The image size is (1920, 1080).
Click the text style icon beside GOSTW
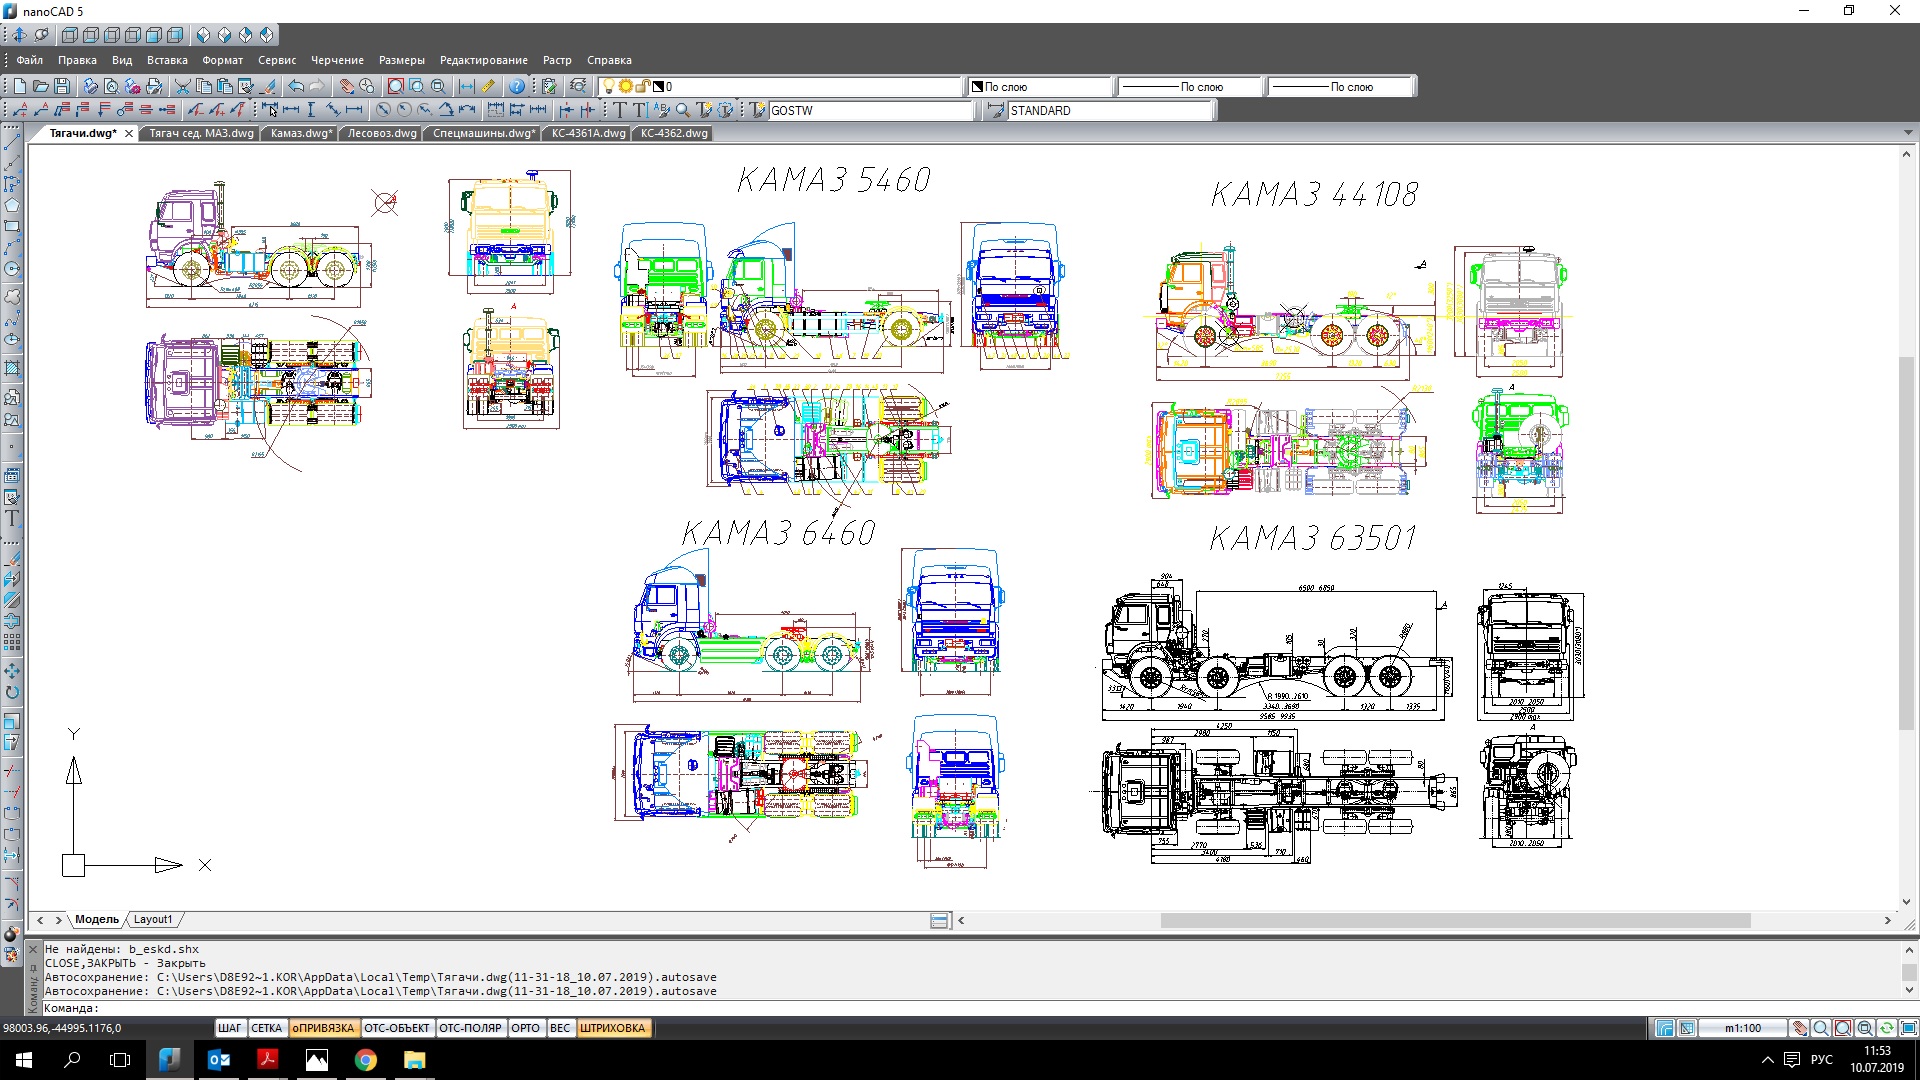pyautogui.click(x=757, y=110)
